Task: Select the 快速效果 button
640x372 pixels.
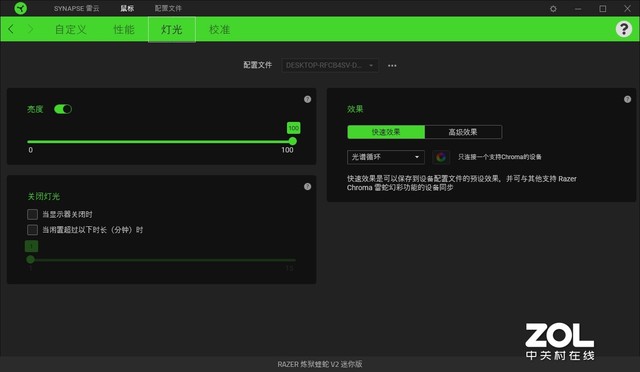Action: (x=386, y=132)
